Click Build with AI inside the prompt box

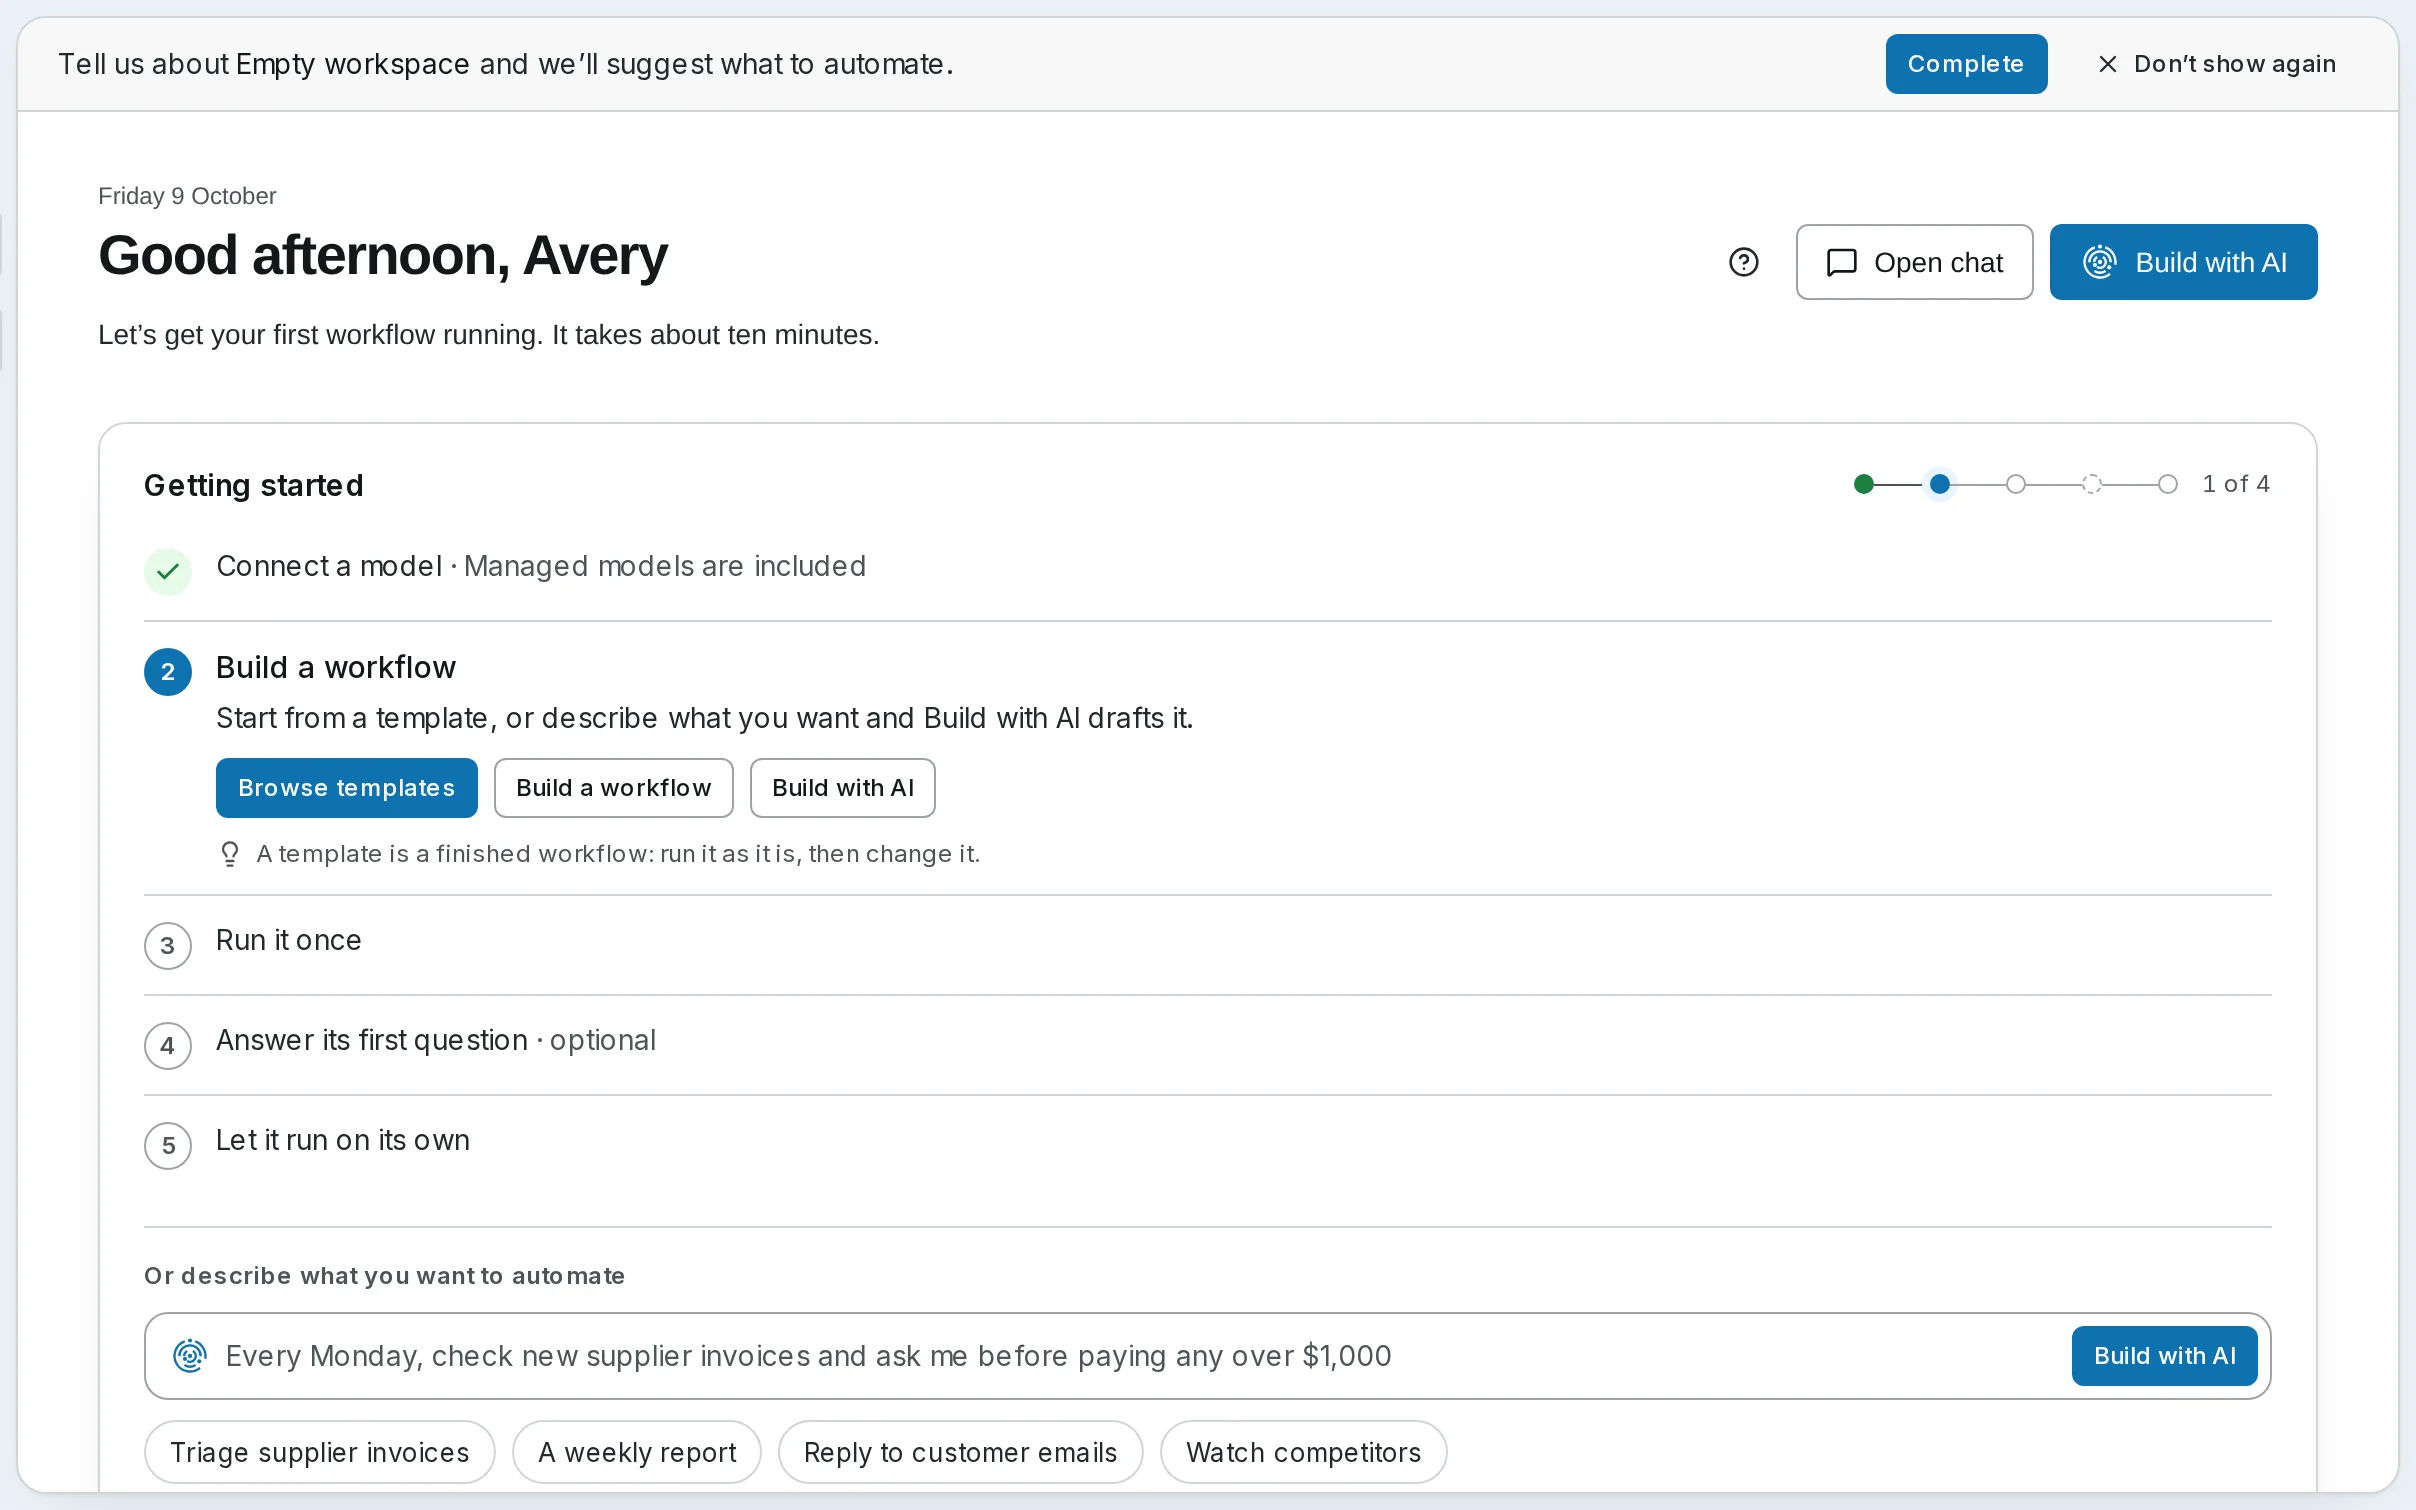(2164, 1356)
